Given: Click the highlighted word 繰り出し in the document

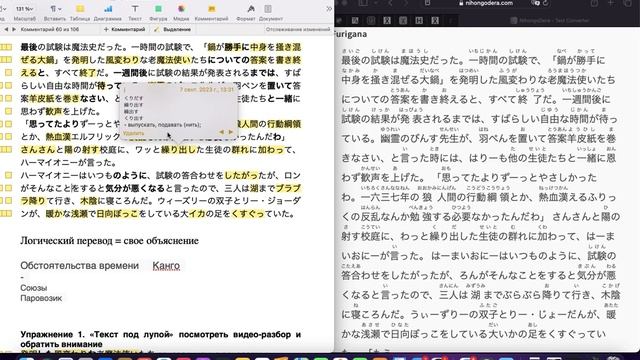Looking at the screenshot, I should click(178, 150).
